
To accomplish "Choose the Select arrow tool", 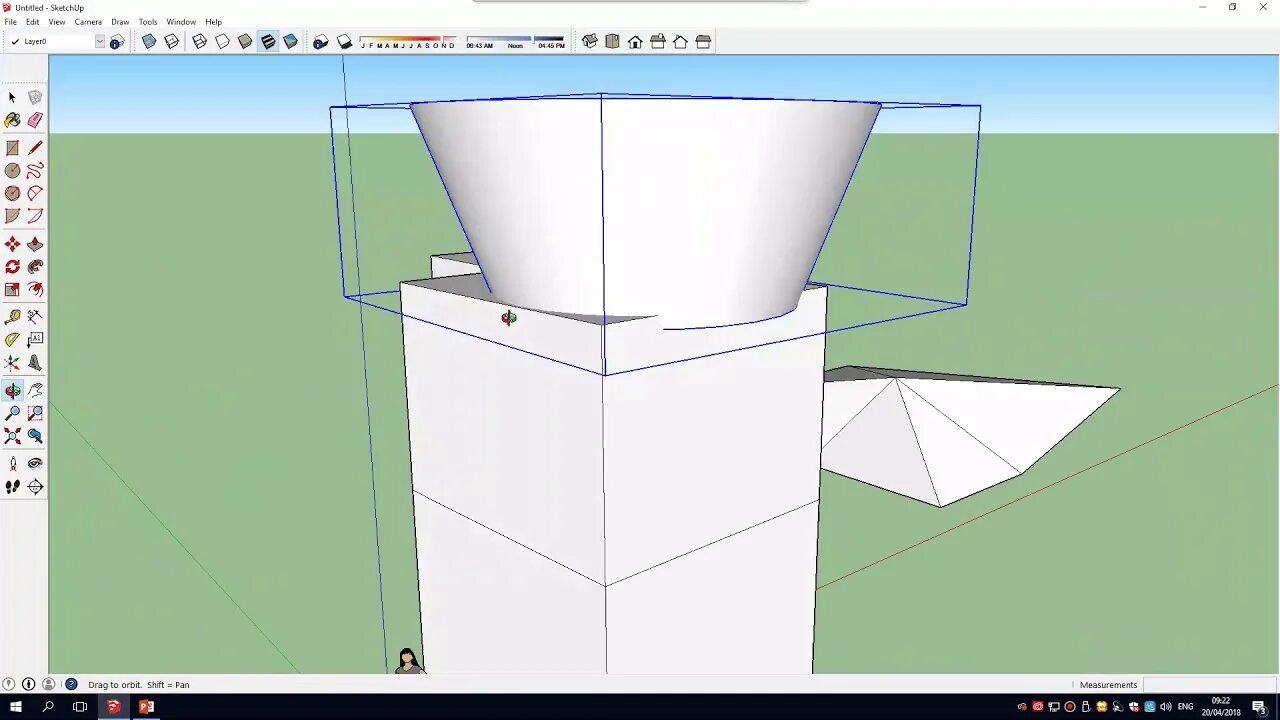I will [12, 97].
